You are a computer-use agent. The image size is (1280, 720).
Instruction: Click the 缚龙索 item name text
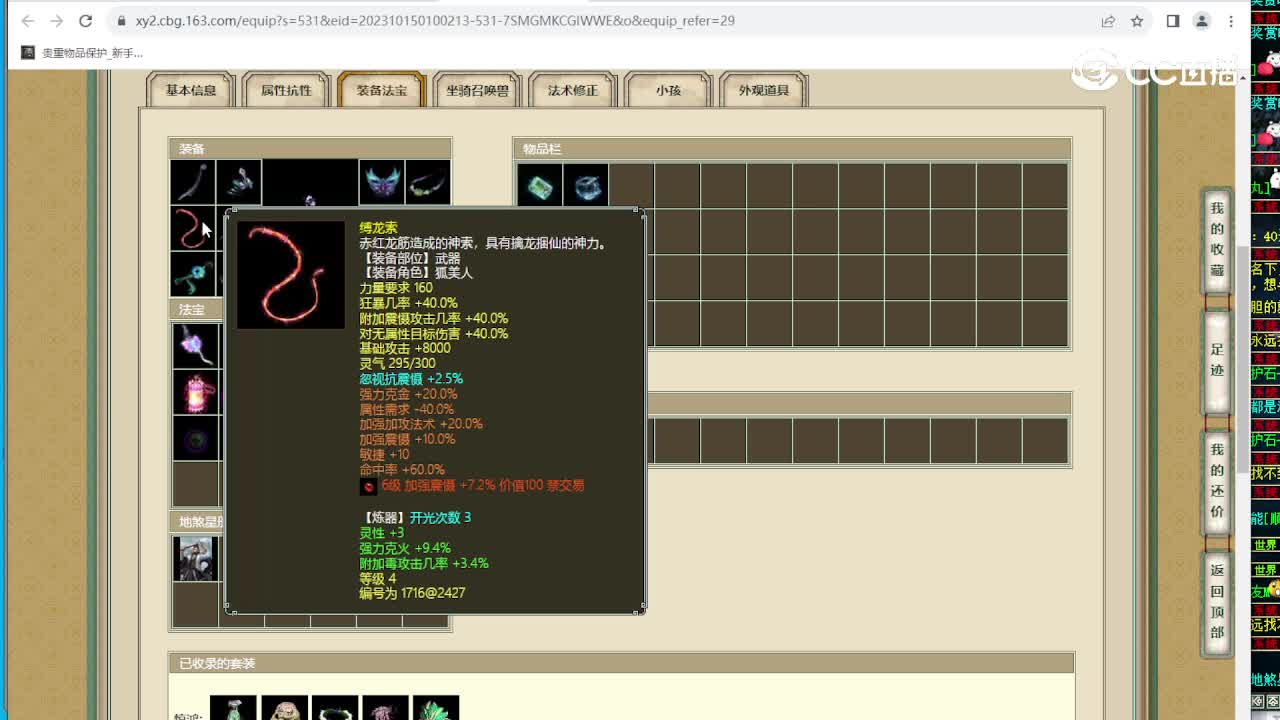[378, 228]
